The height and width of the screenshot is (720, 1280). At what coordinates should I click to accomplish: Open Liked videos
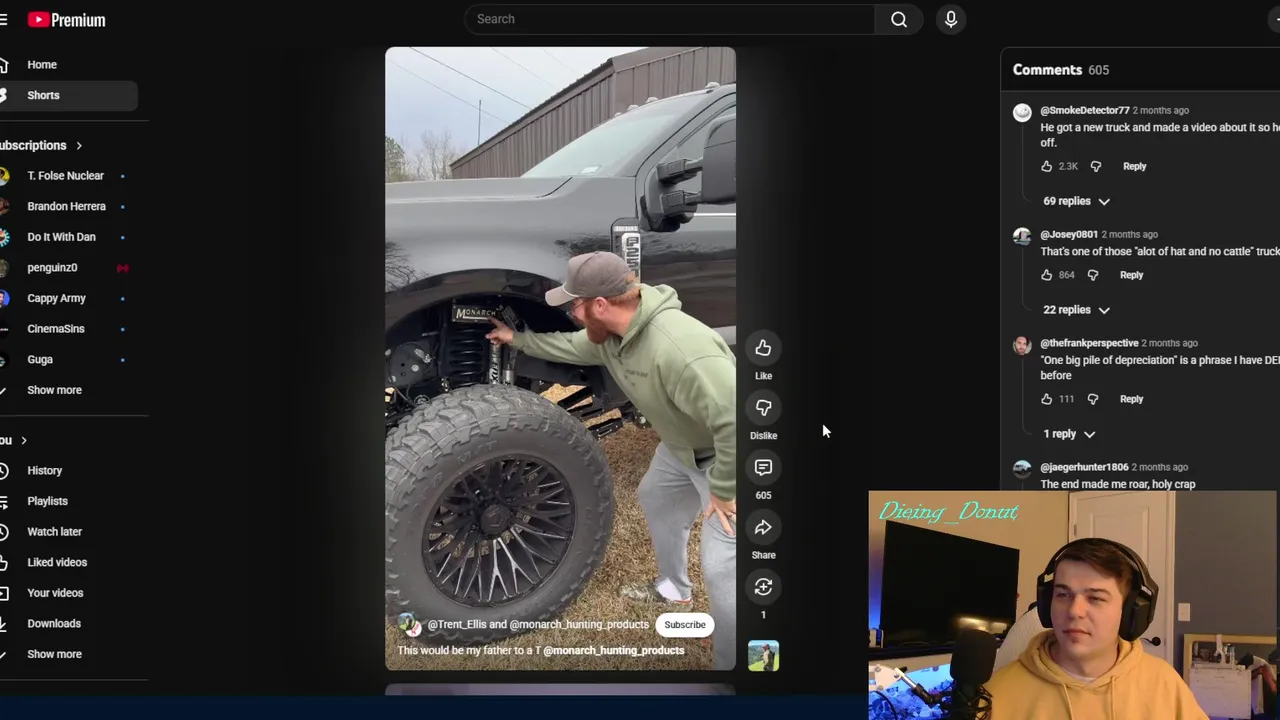57,562
